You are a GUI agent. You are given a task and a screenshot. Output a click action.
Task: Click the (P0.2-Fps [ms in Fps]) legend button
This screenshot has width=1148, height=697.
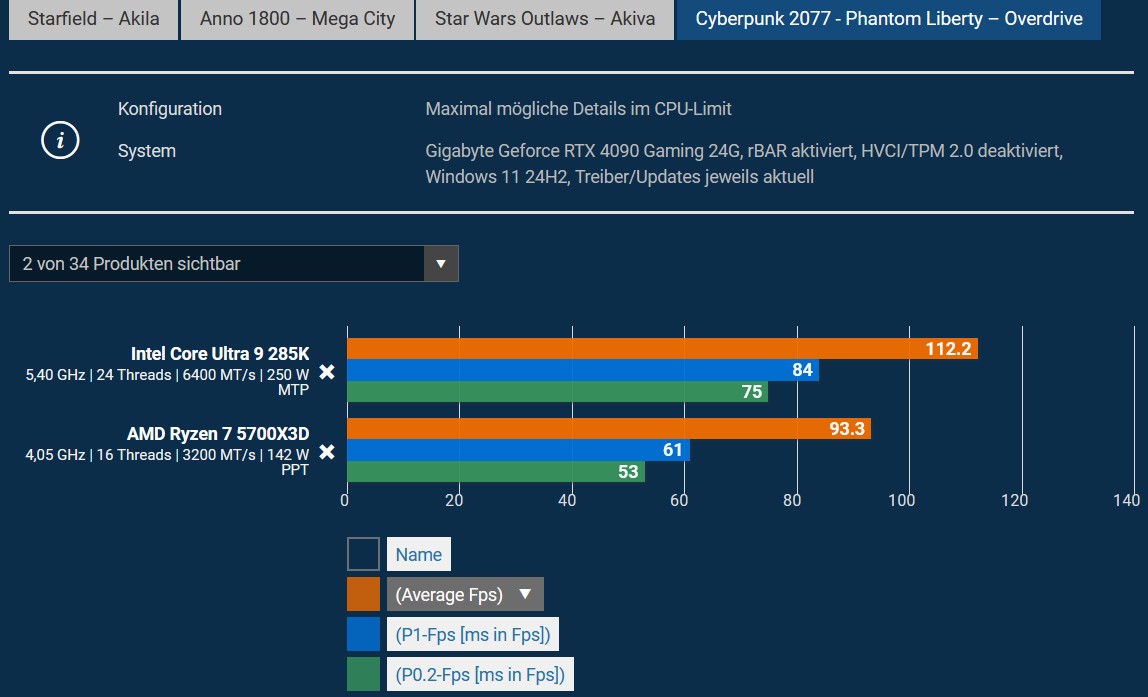click(x=480, y=674)
